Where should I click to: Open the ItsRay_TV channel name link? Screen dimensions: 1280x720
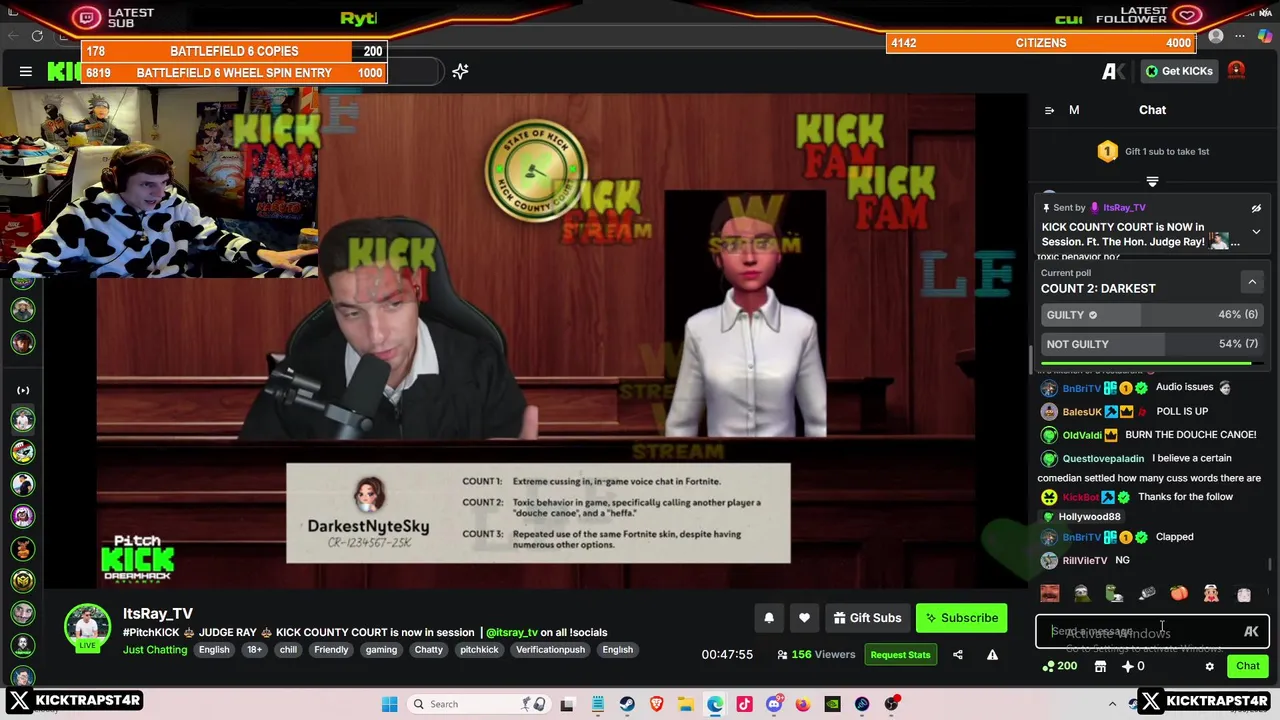coord(158,614)
